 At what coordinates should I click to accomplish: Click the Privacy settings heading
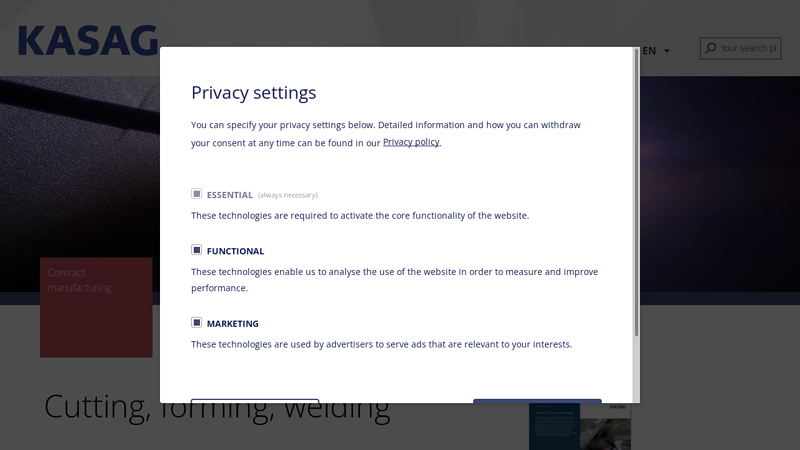[x=253, y=93]
